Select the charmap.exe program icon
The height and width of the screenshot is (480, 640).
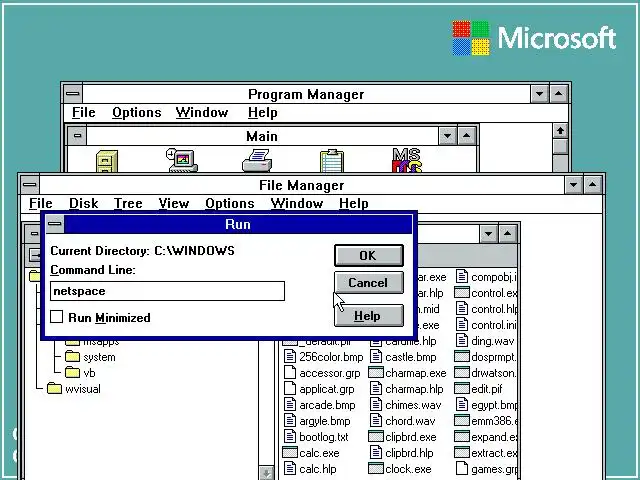[376, 372]
